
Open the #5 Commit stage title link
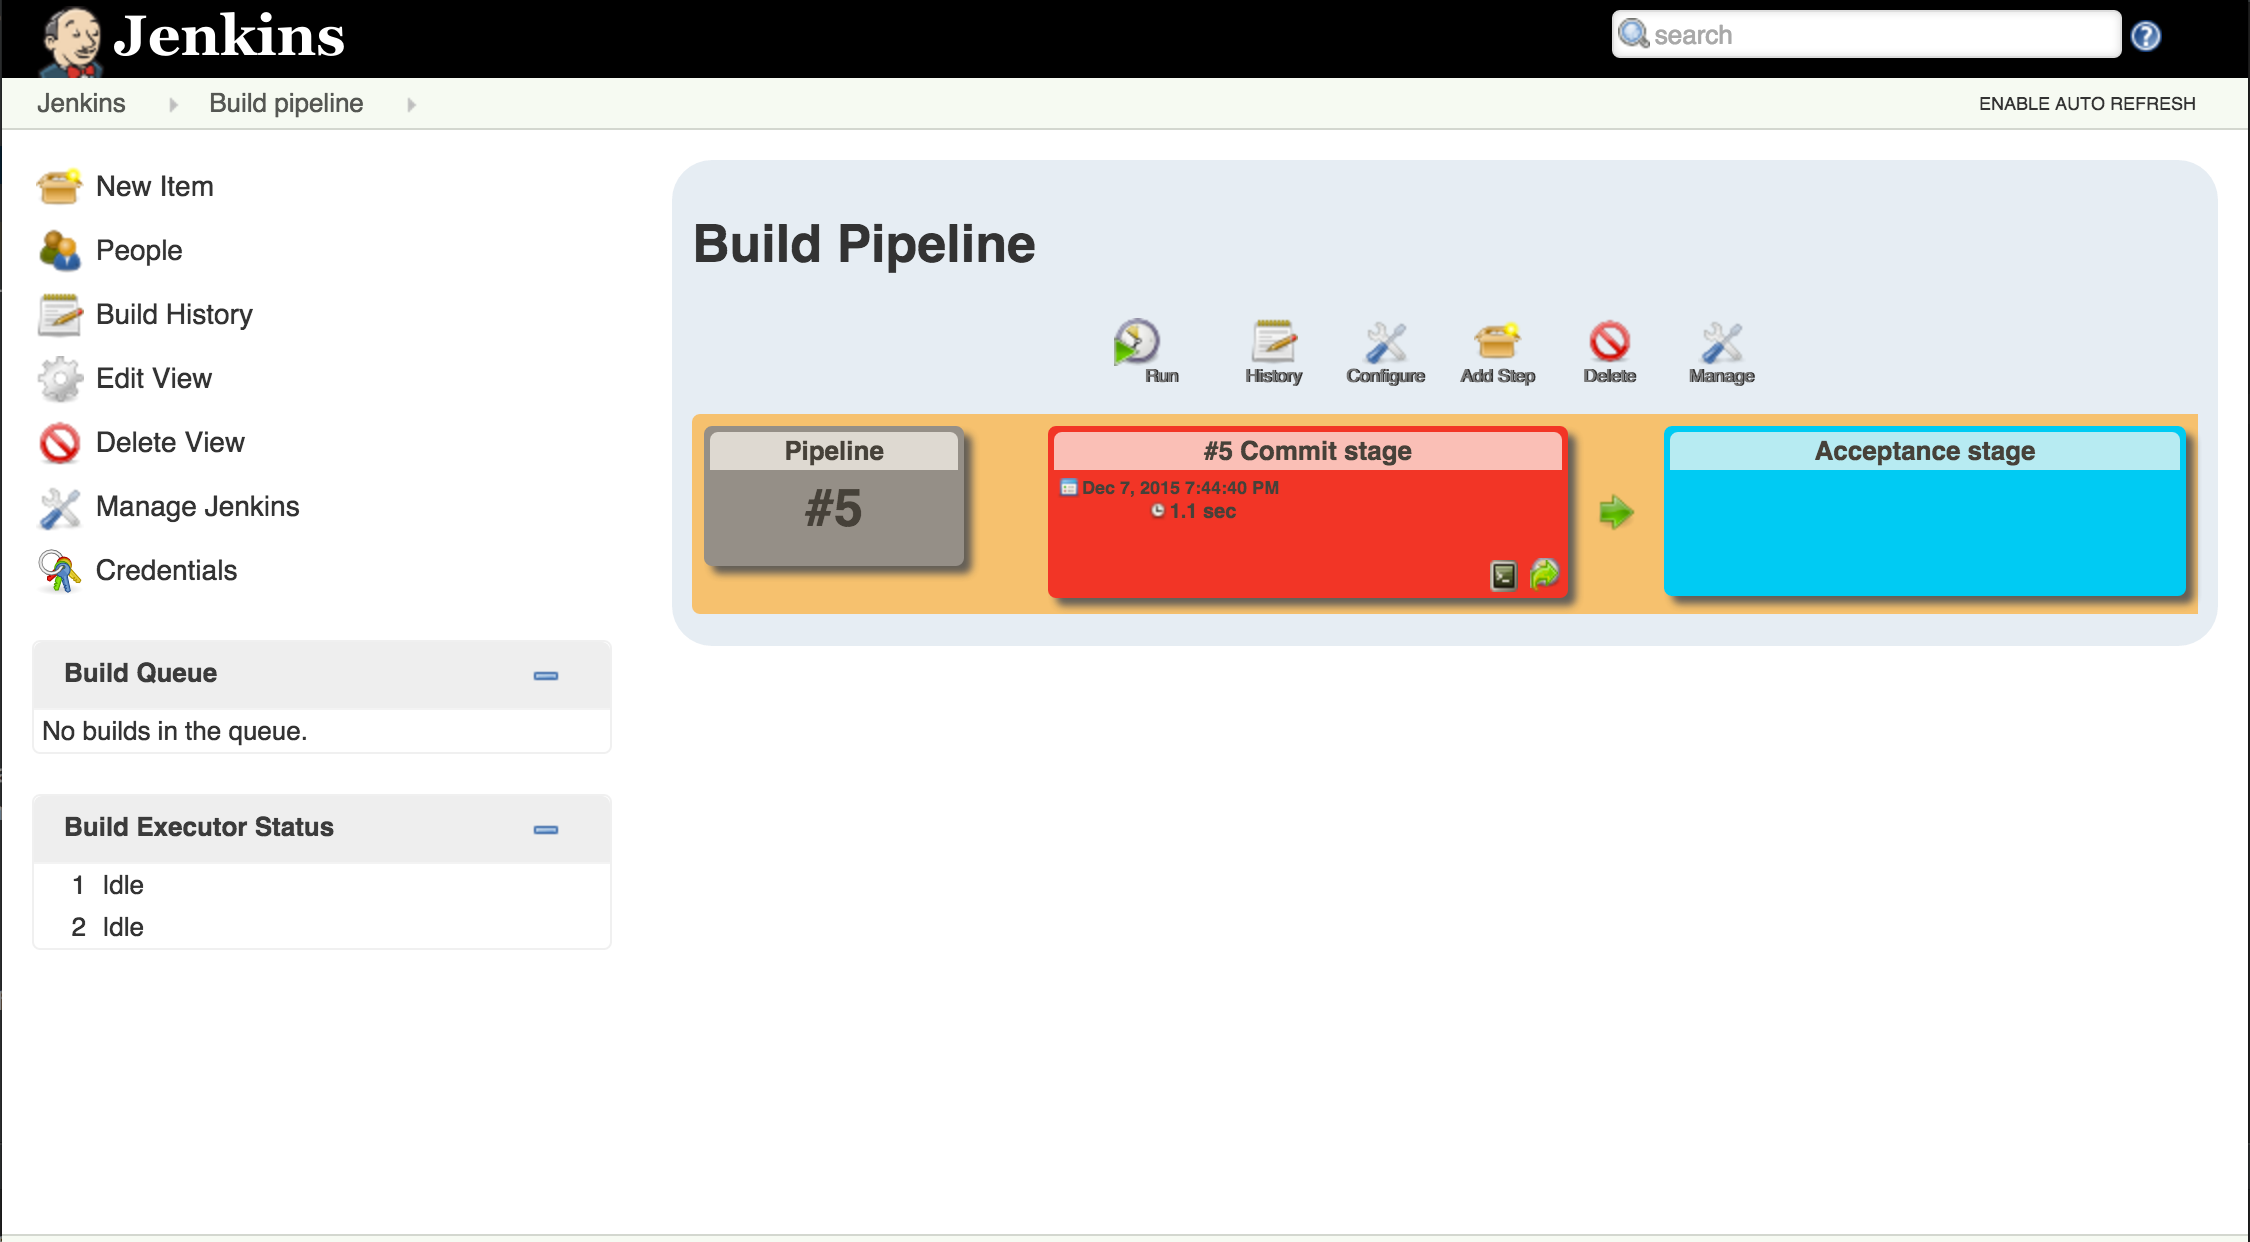(x=1308, y=451)
